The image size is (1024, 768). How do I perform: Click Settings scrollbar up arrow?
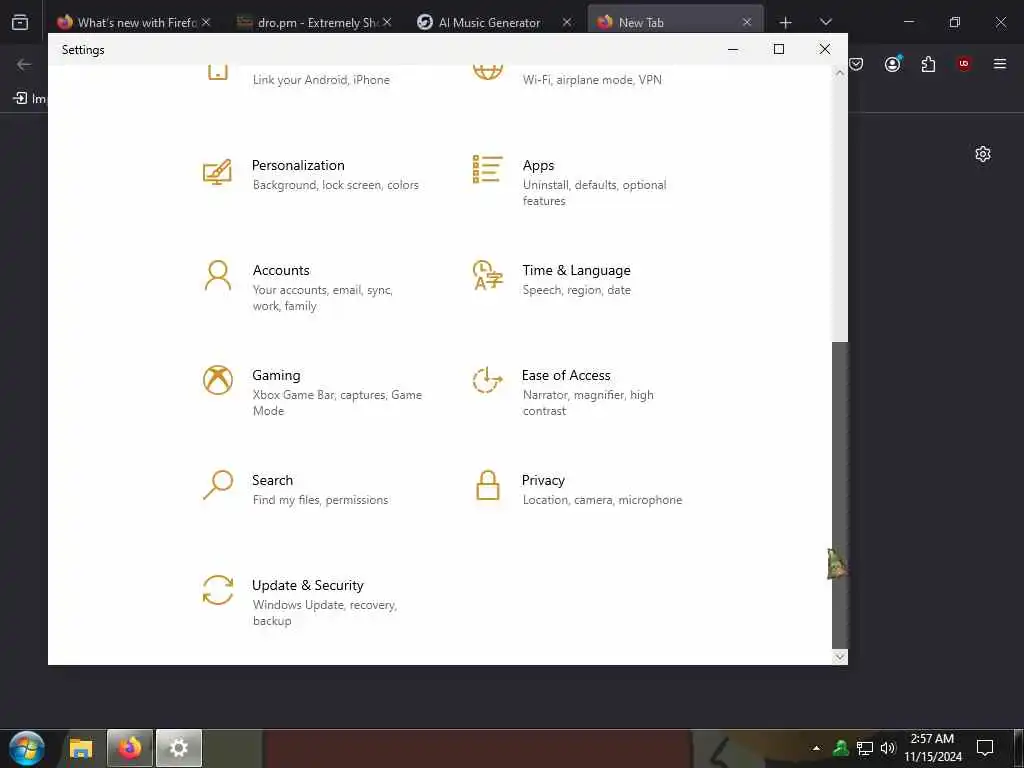pos(840,73)
